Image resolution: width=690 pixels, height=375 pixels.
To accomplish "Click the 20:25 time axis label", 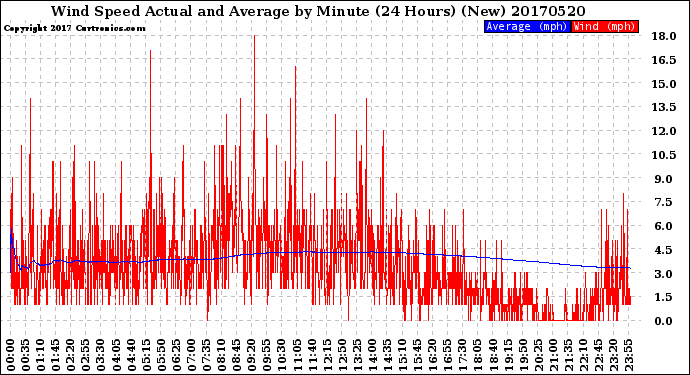I will [x=539, y=355].
